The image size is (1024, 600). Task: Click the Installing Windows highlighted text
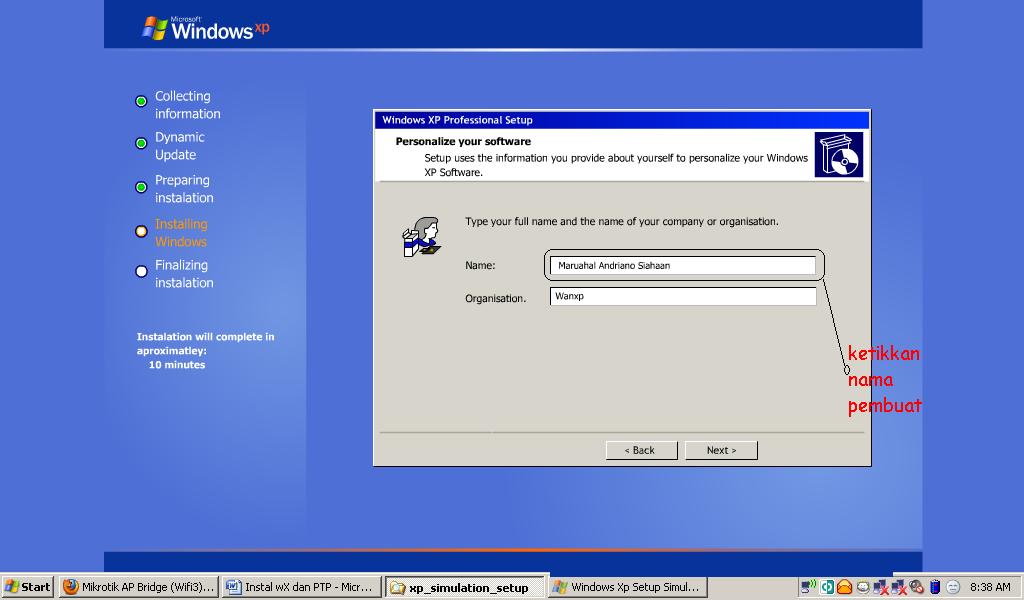181,232
